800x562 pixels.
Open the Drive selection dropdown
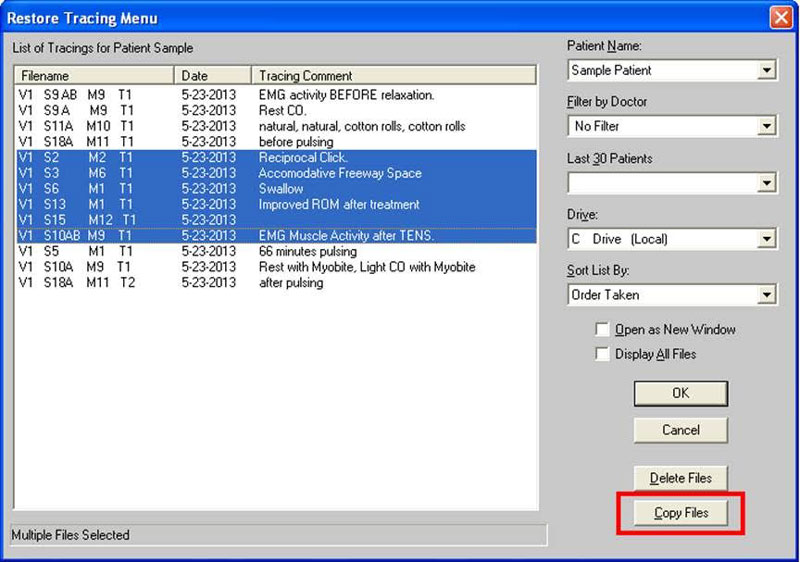[766, 239]
